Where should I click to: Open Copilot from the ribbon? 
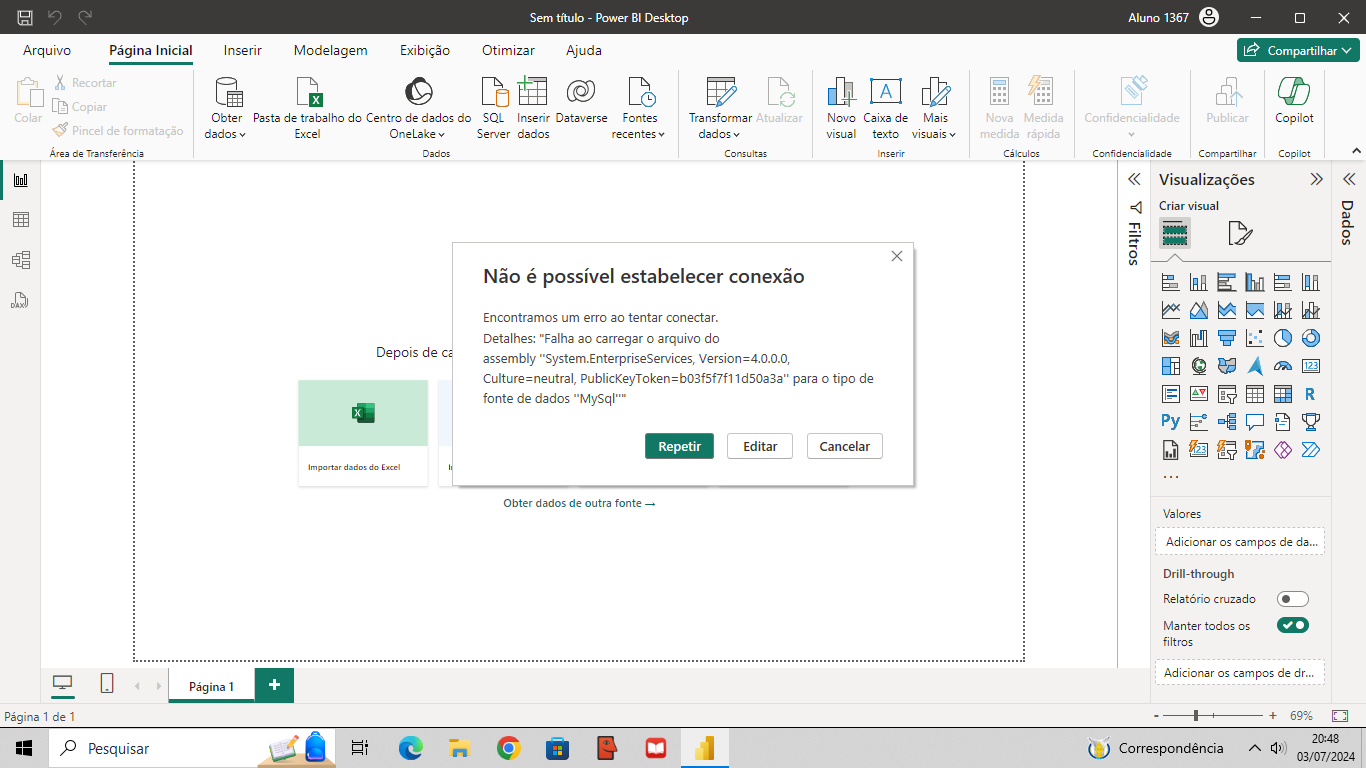(x=1294, y=100)
